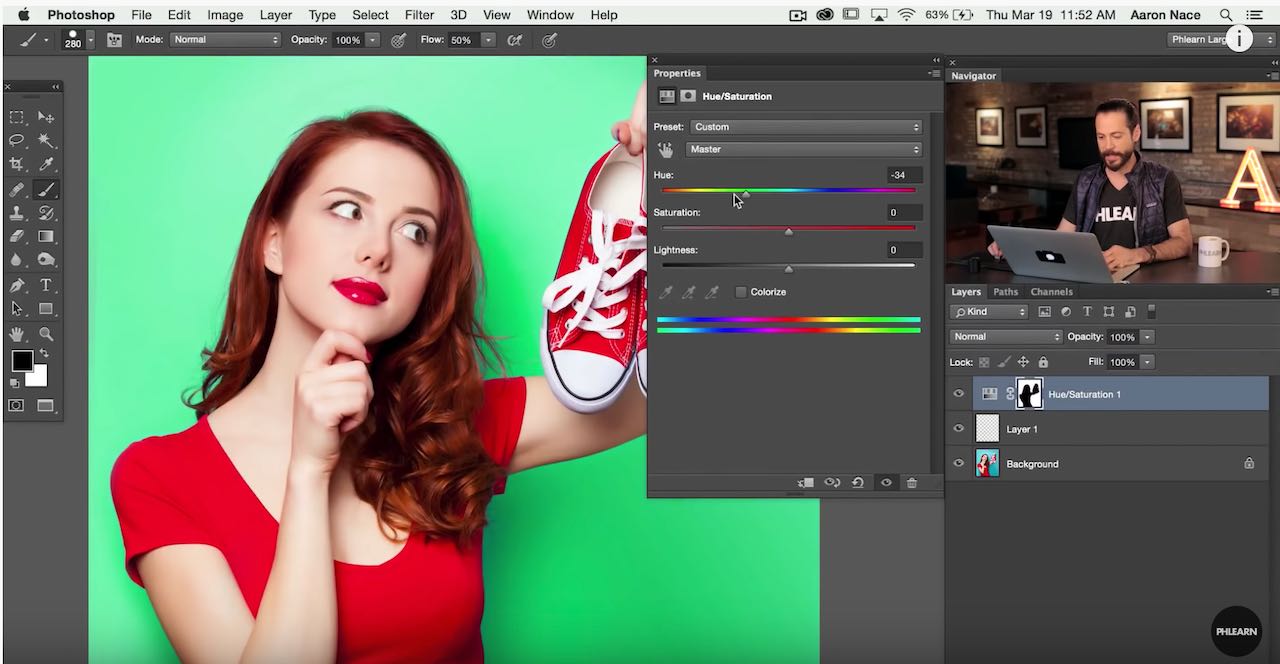Open the Master channel dropdown

point(804,149)
